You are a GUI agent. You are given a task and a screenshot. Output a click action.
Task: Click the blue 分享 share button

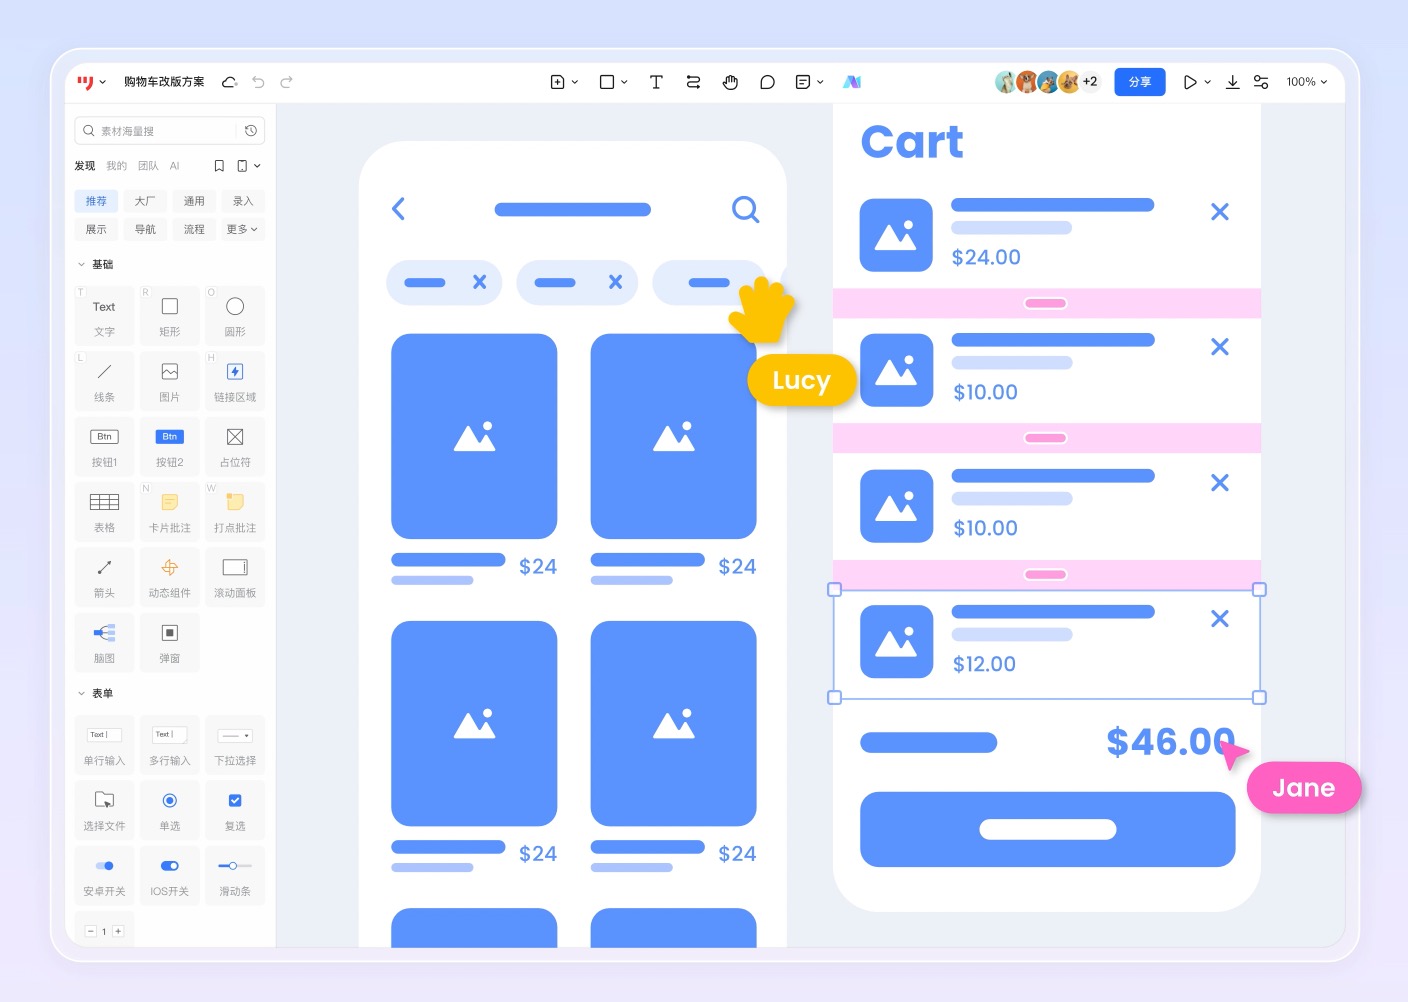pos(1140,82)
